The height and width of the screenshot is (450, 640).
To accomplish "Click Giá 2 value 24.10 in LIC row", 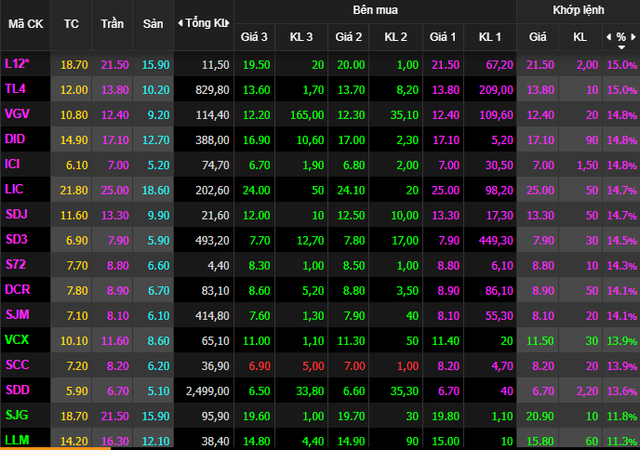I will click(x=351, y=190).
